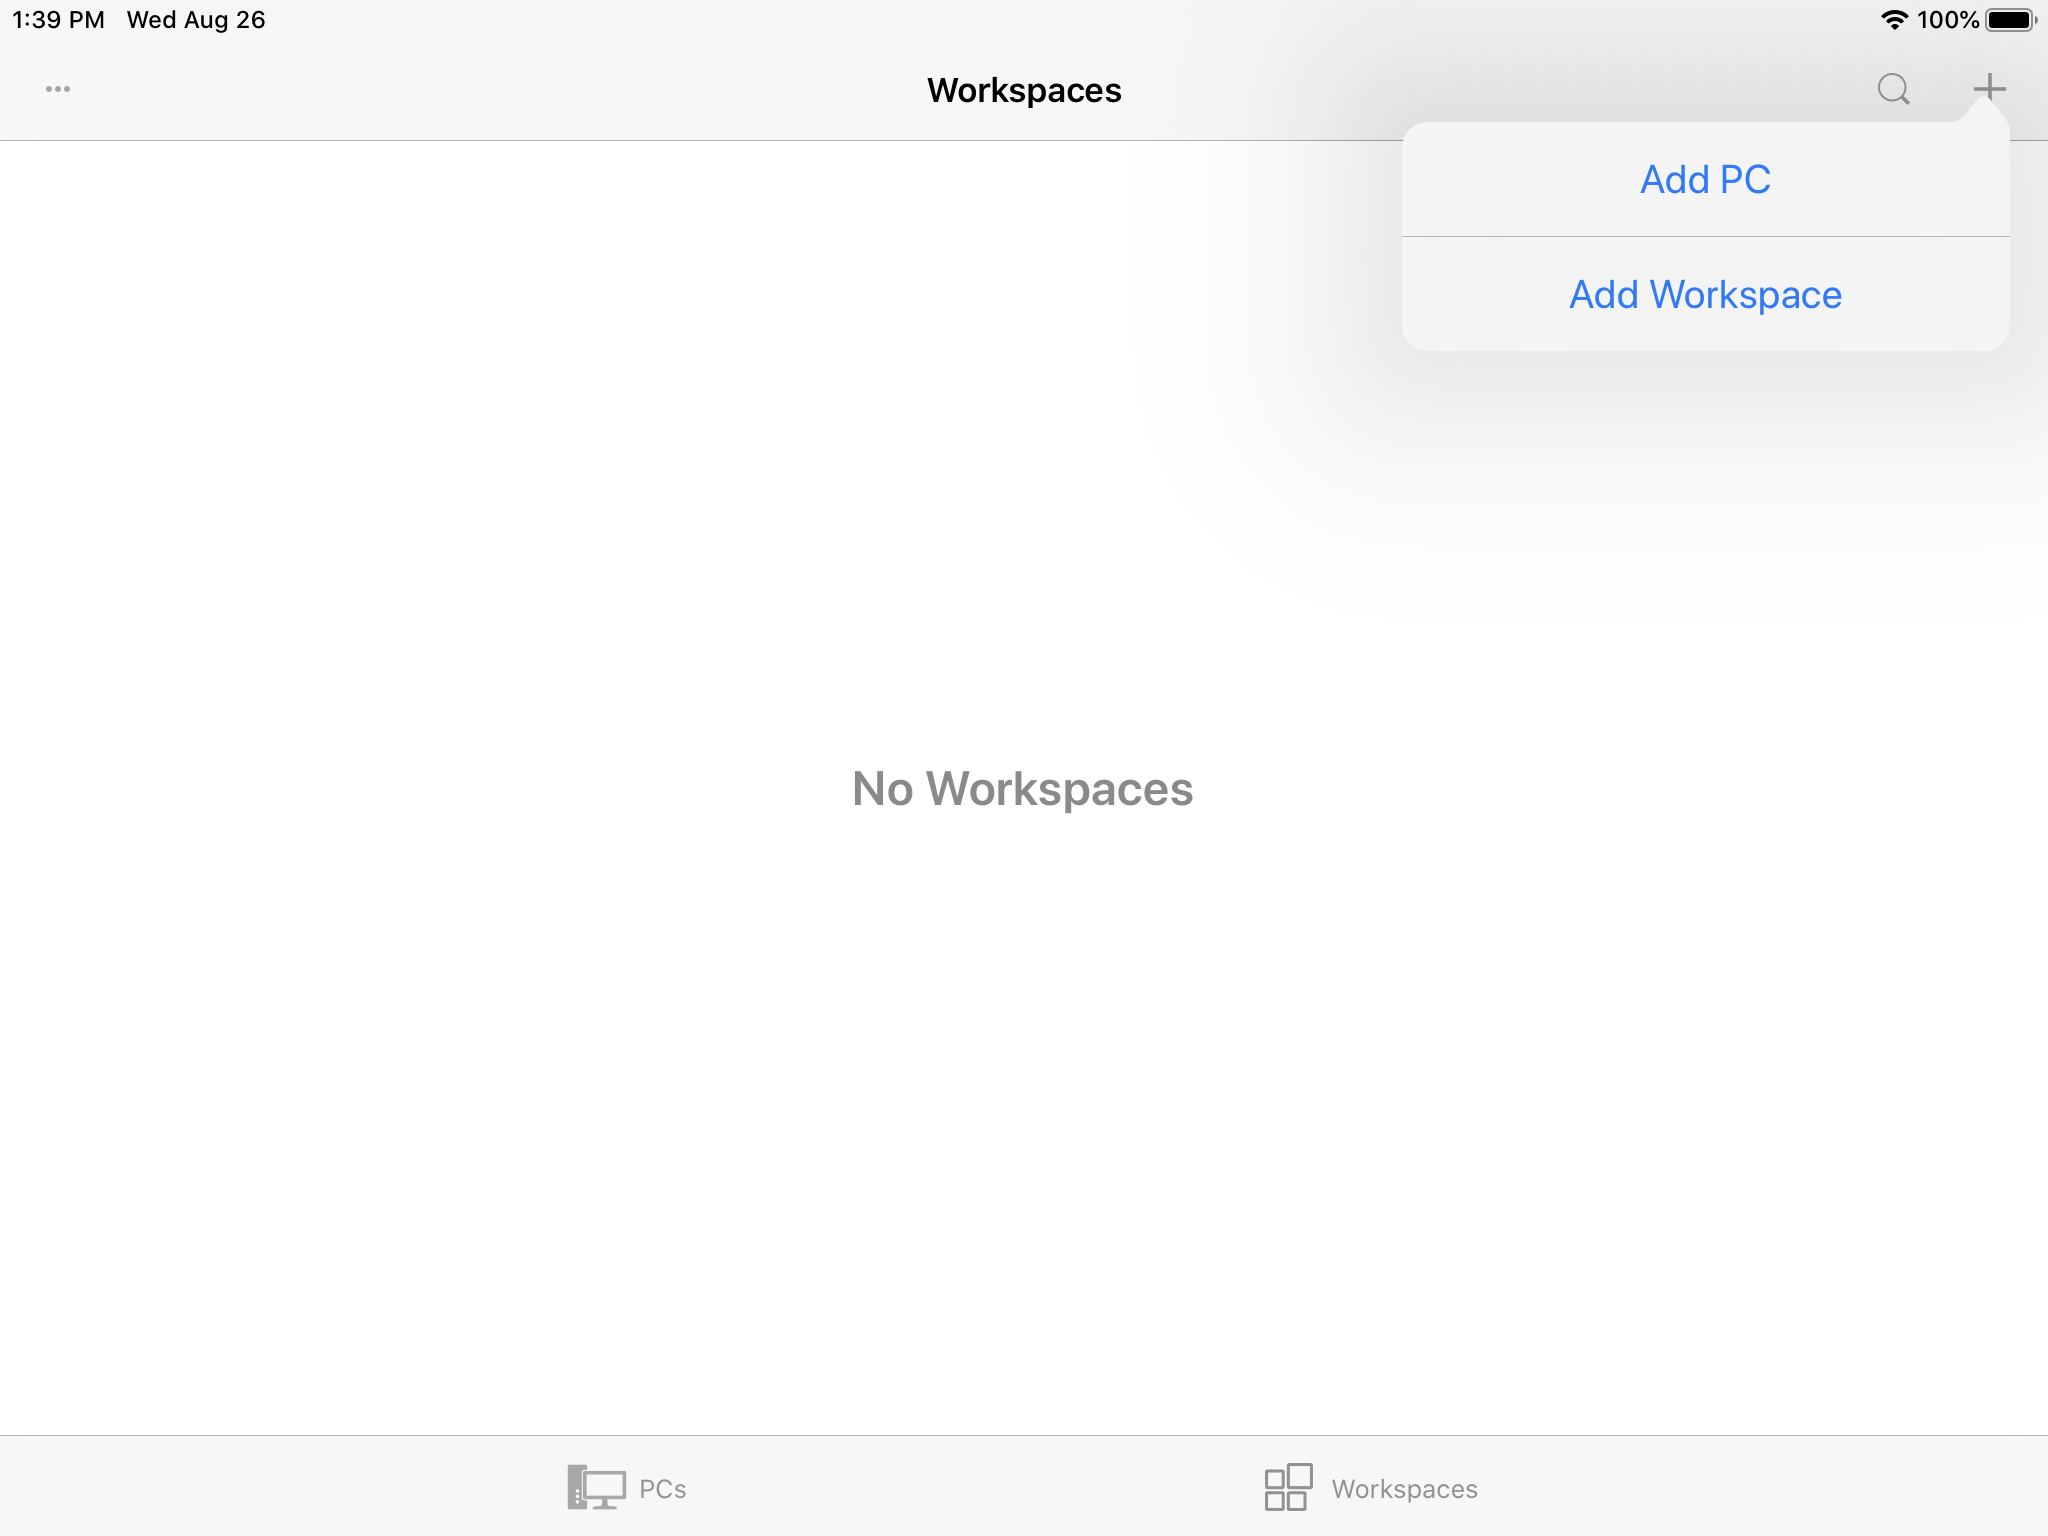Tap the 1:39 PM clock

[x=58, y=20]
